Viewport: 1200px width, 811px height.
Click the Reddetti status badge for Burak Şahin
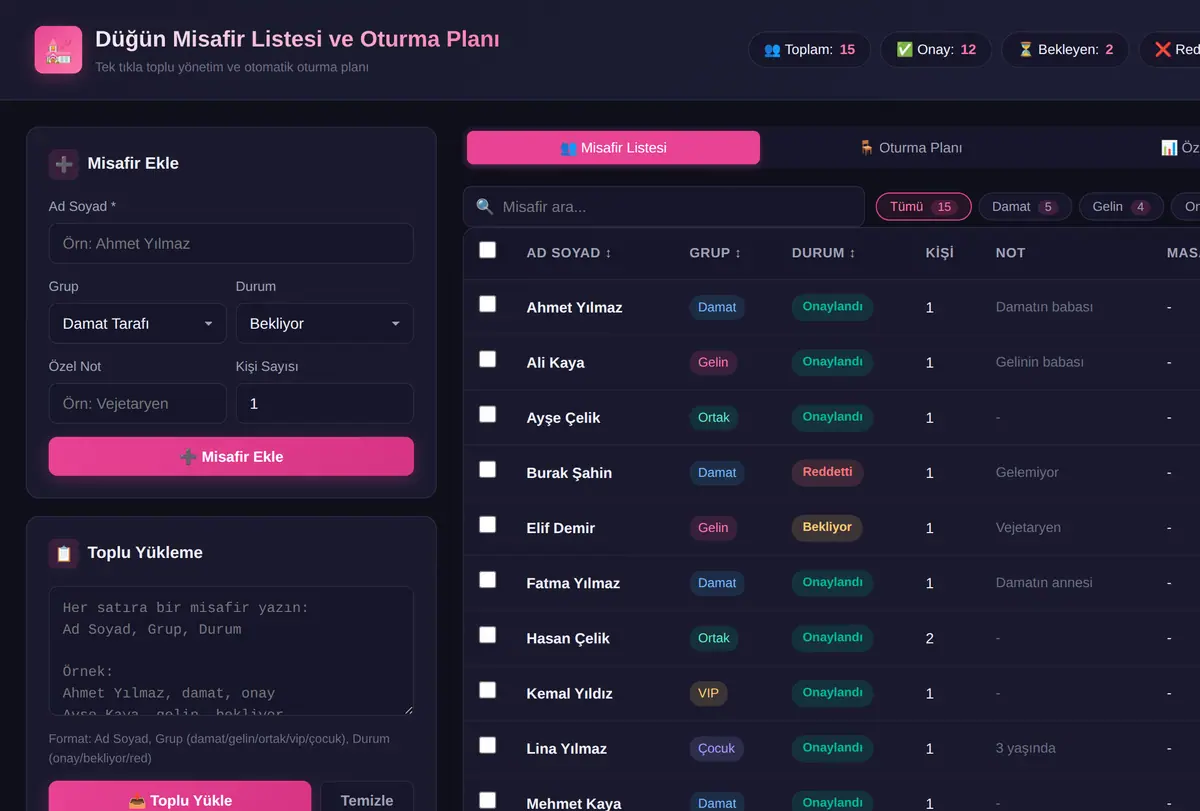tap(827, 472)
